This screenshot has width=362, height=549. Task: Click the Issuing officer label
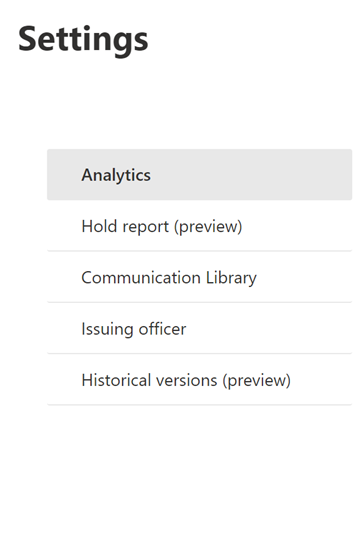[x=133, y=329]
